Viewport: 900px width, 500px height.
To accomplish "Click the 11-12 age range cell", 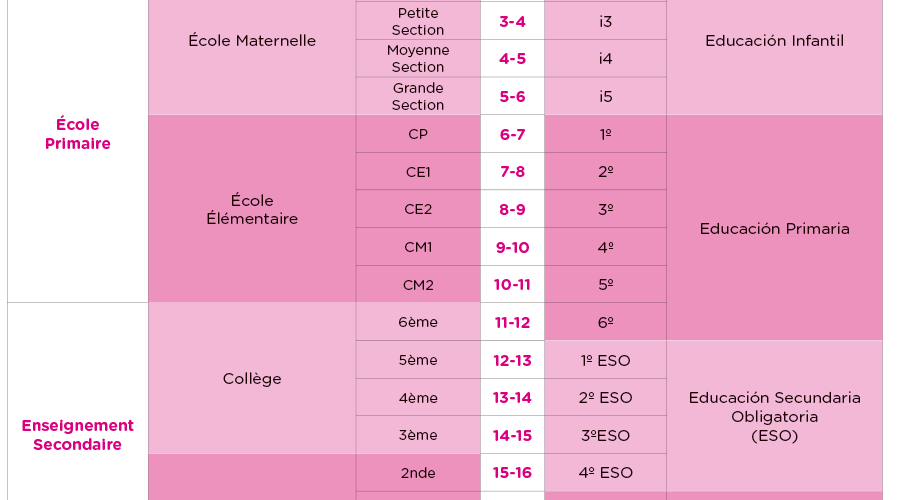I will 512,322.
